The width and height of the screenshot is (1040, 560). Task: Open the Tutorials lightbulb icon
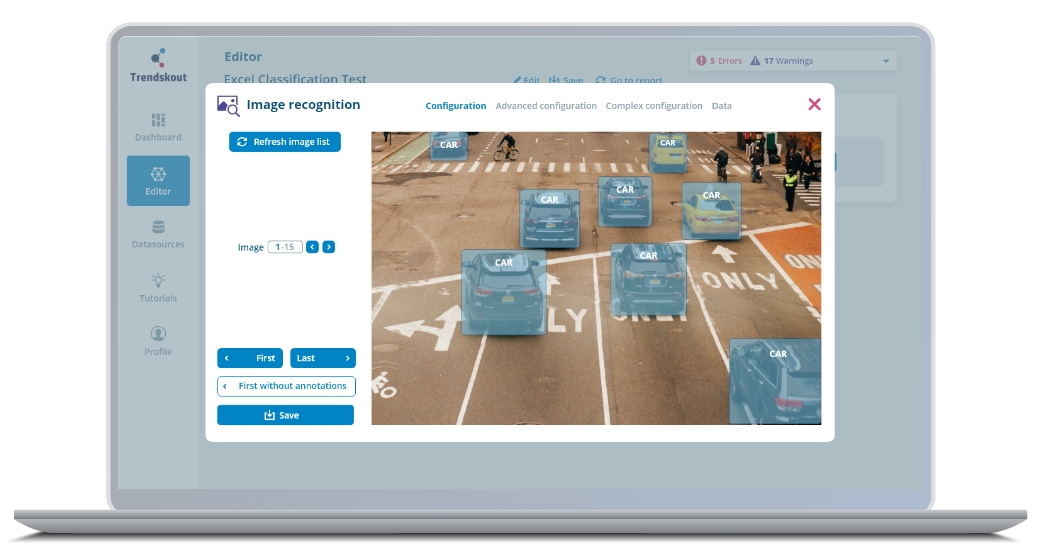pyautogui.click(x=158, y=281)
